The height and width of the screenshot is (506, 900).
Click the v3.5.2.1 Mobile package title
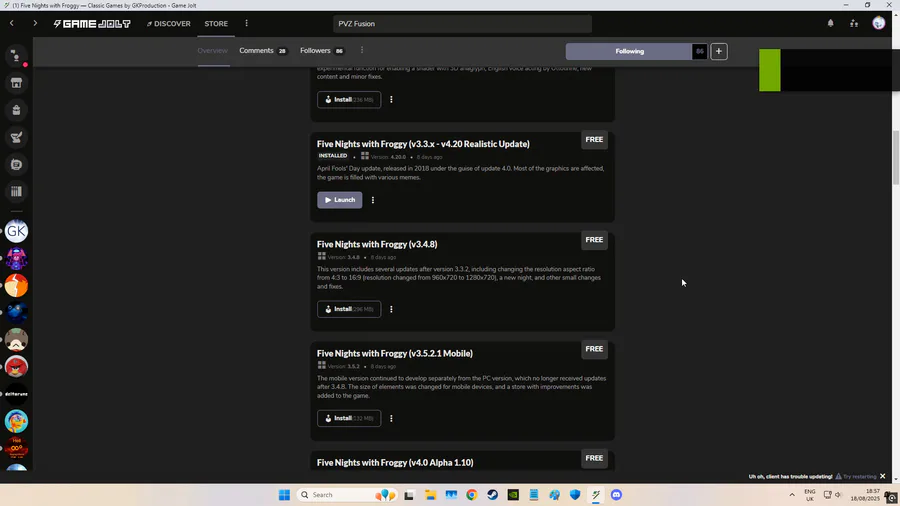tap(395, 353)
